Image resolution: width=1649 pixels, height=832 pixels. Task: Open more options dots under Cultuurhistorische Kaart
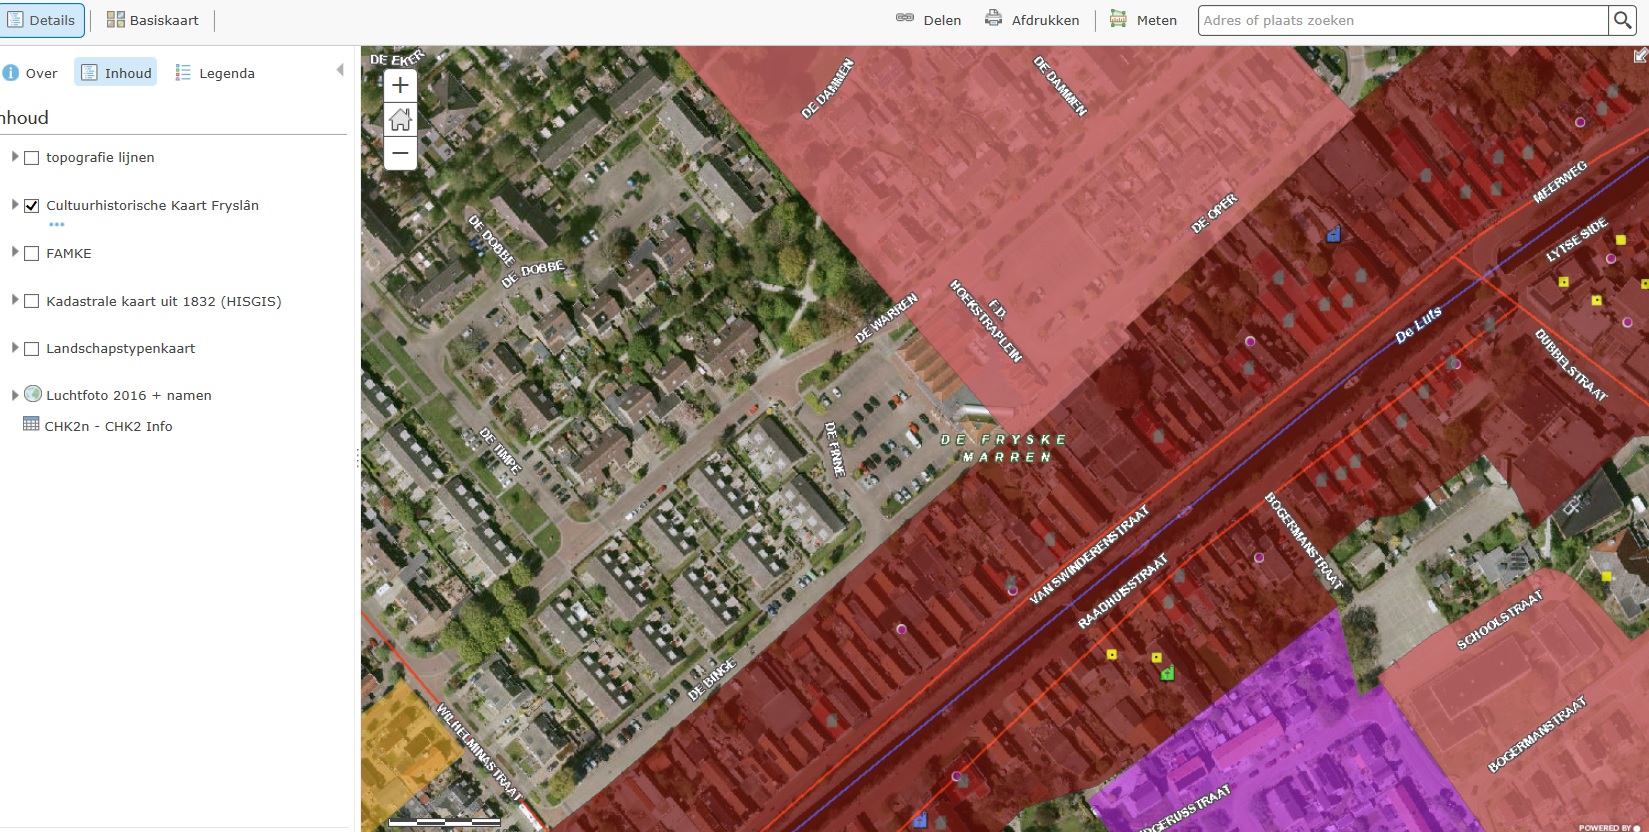click(x=56, y=225)
